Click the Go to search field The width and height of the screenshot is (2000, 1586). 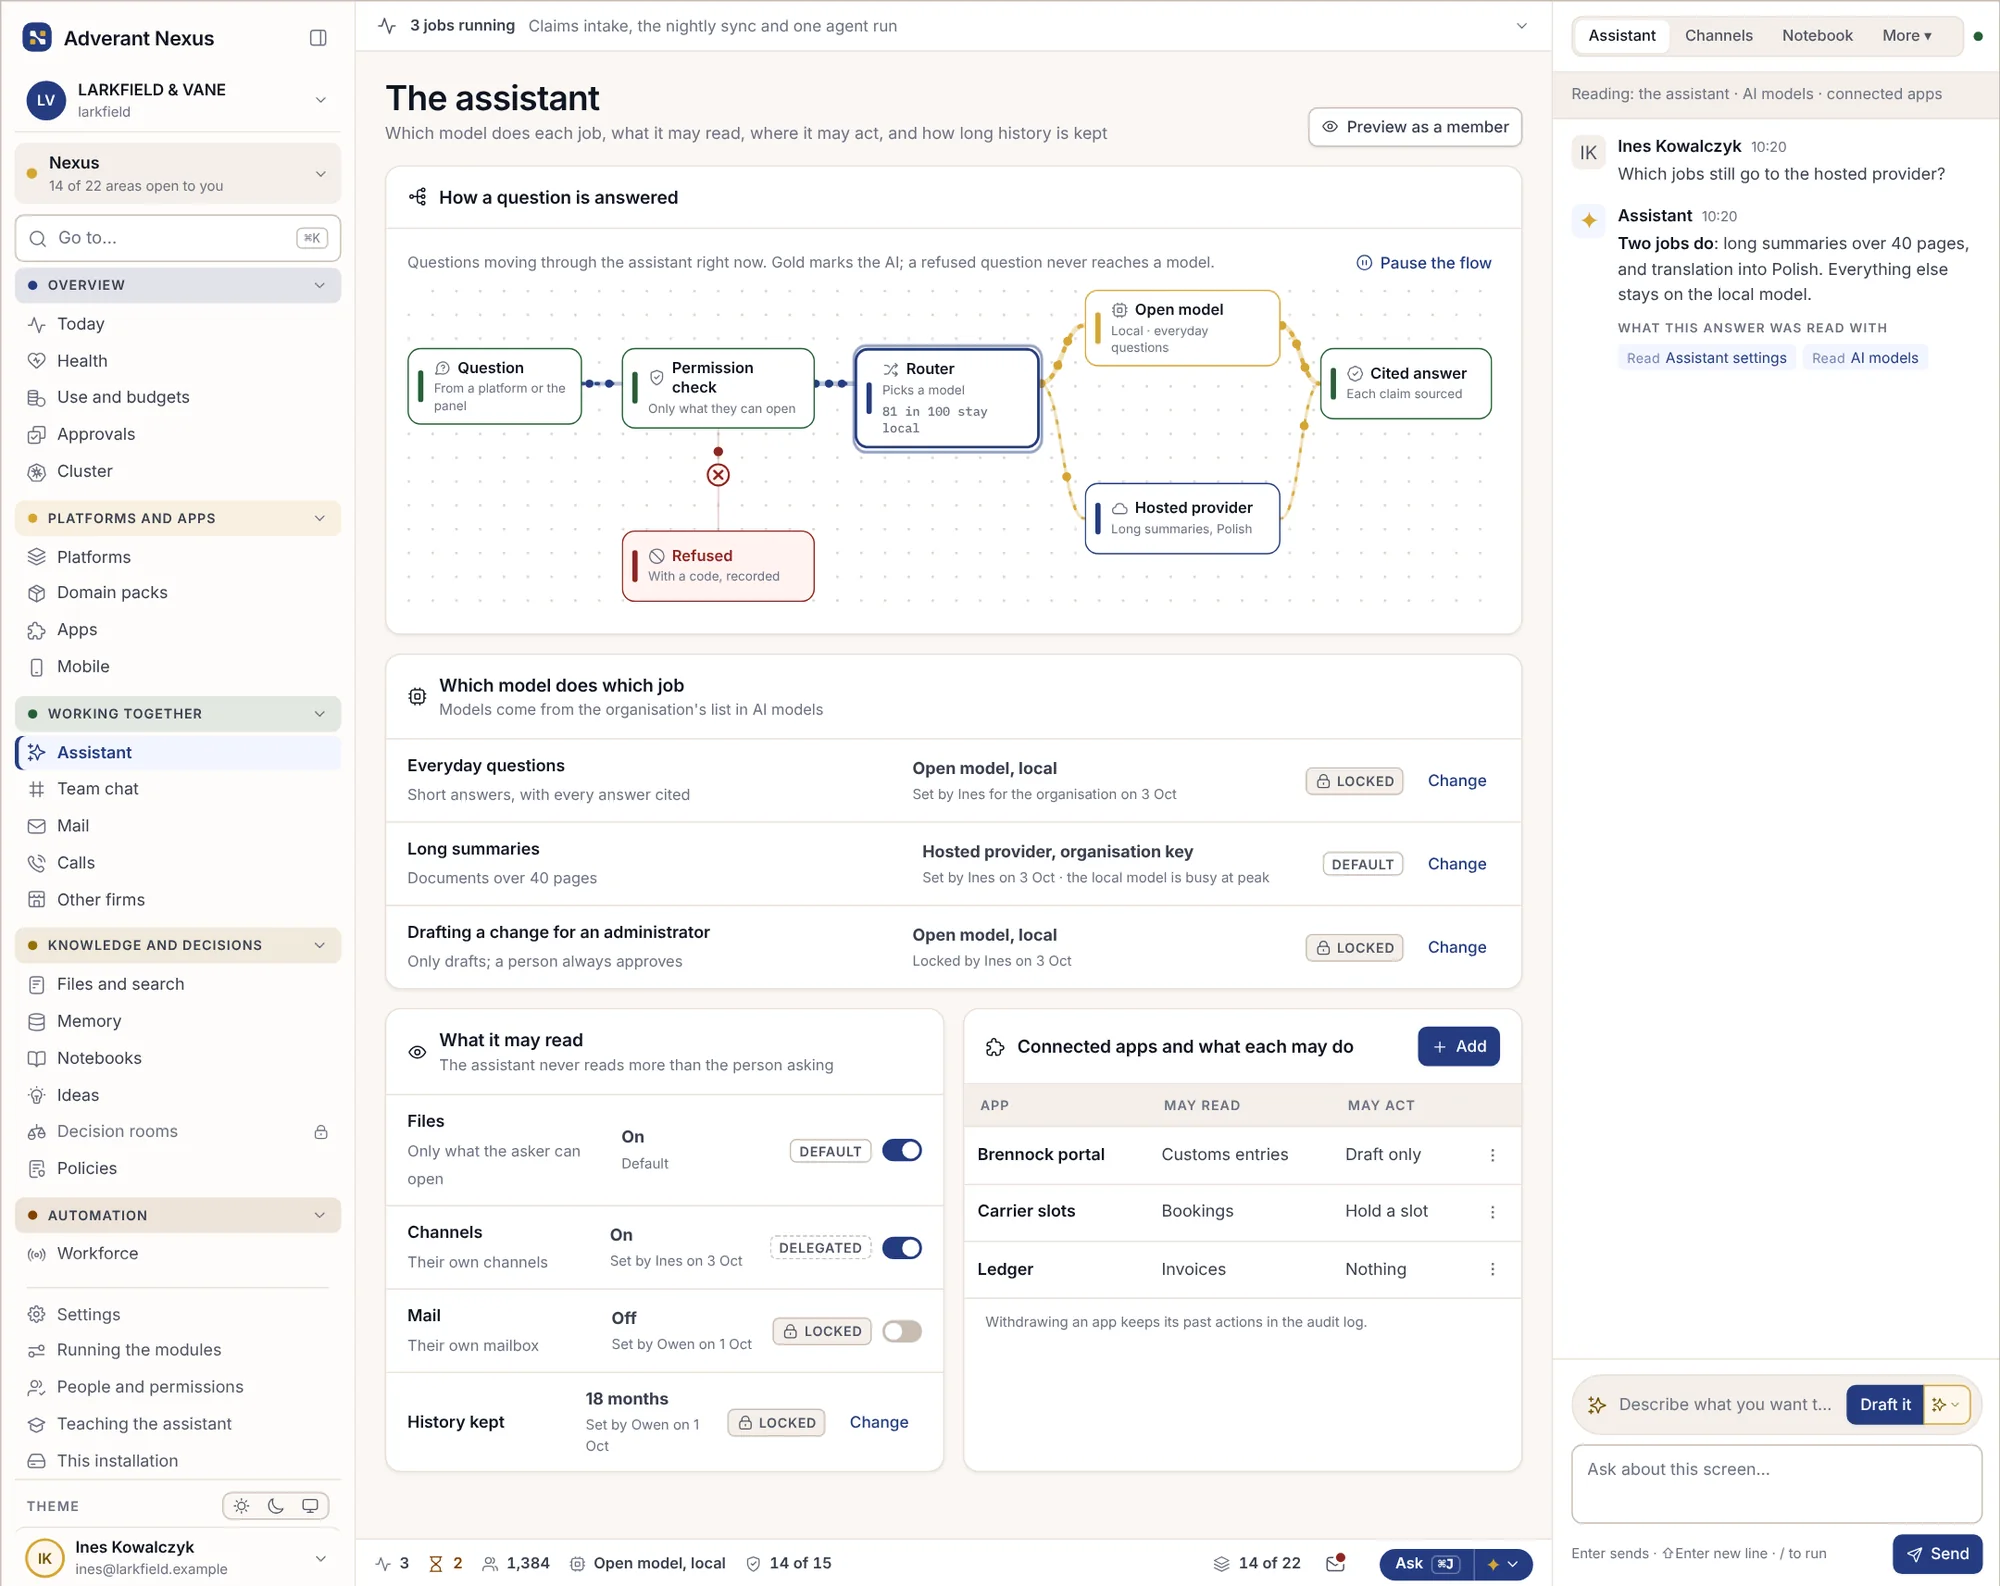(x=178, y=238)
